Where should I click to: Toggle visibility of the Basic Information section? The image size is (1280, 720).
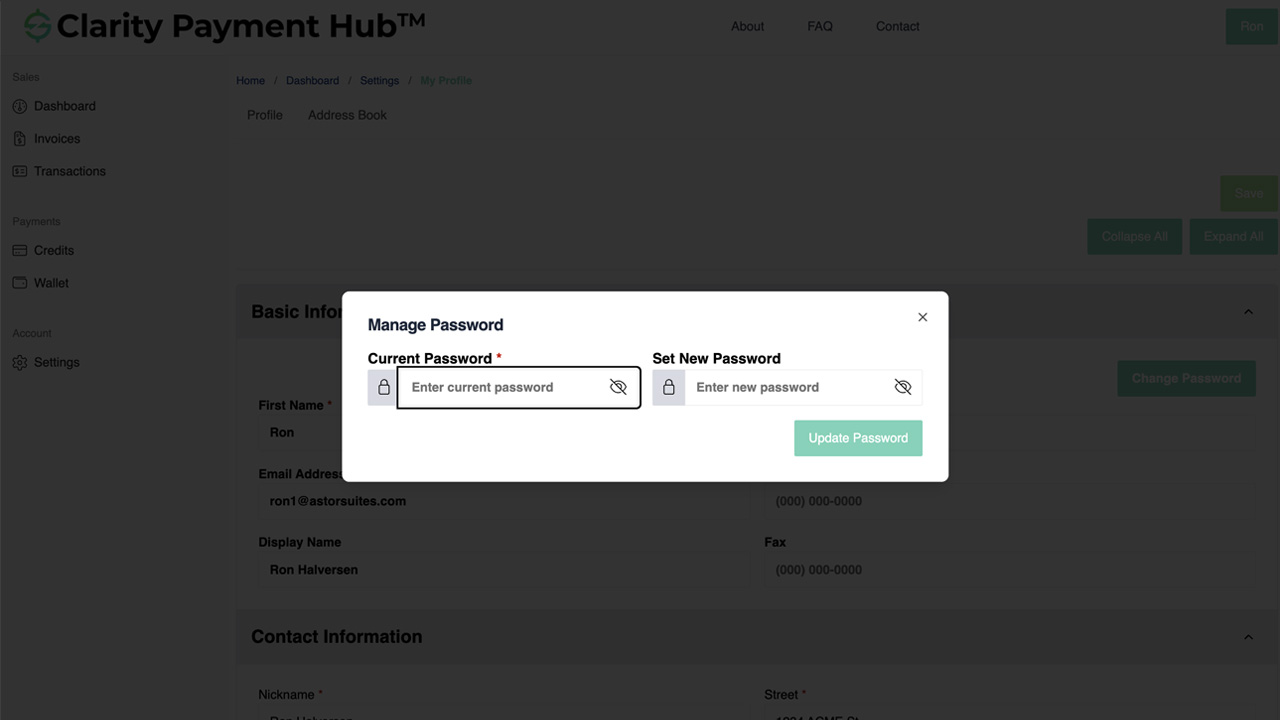click(1248, 311)
